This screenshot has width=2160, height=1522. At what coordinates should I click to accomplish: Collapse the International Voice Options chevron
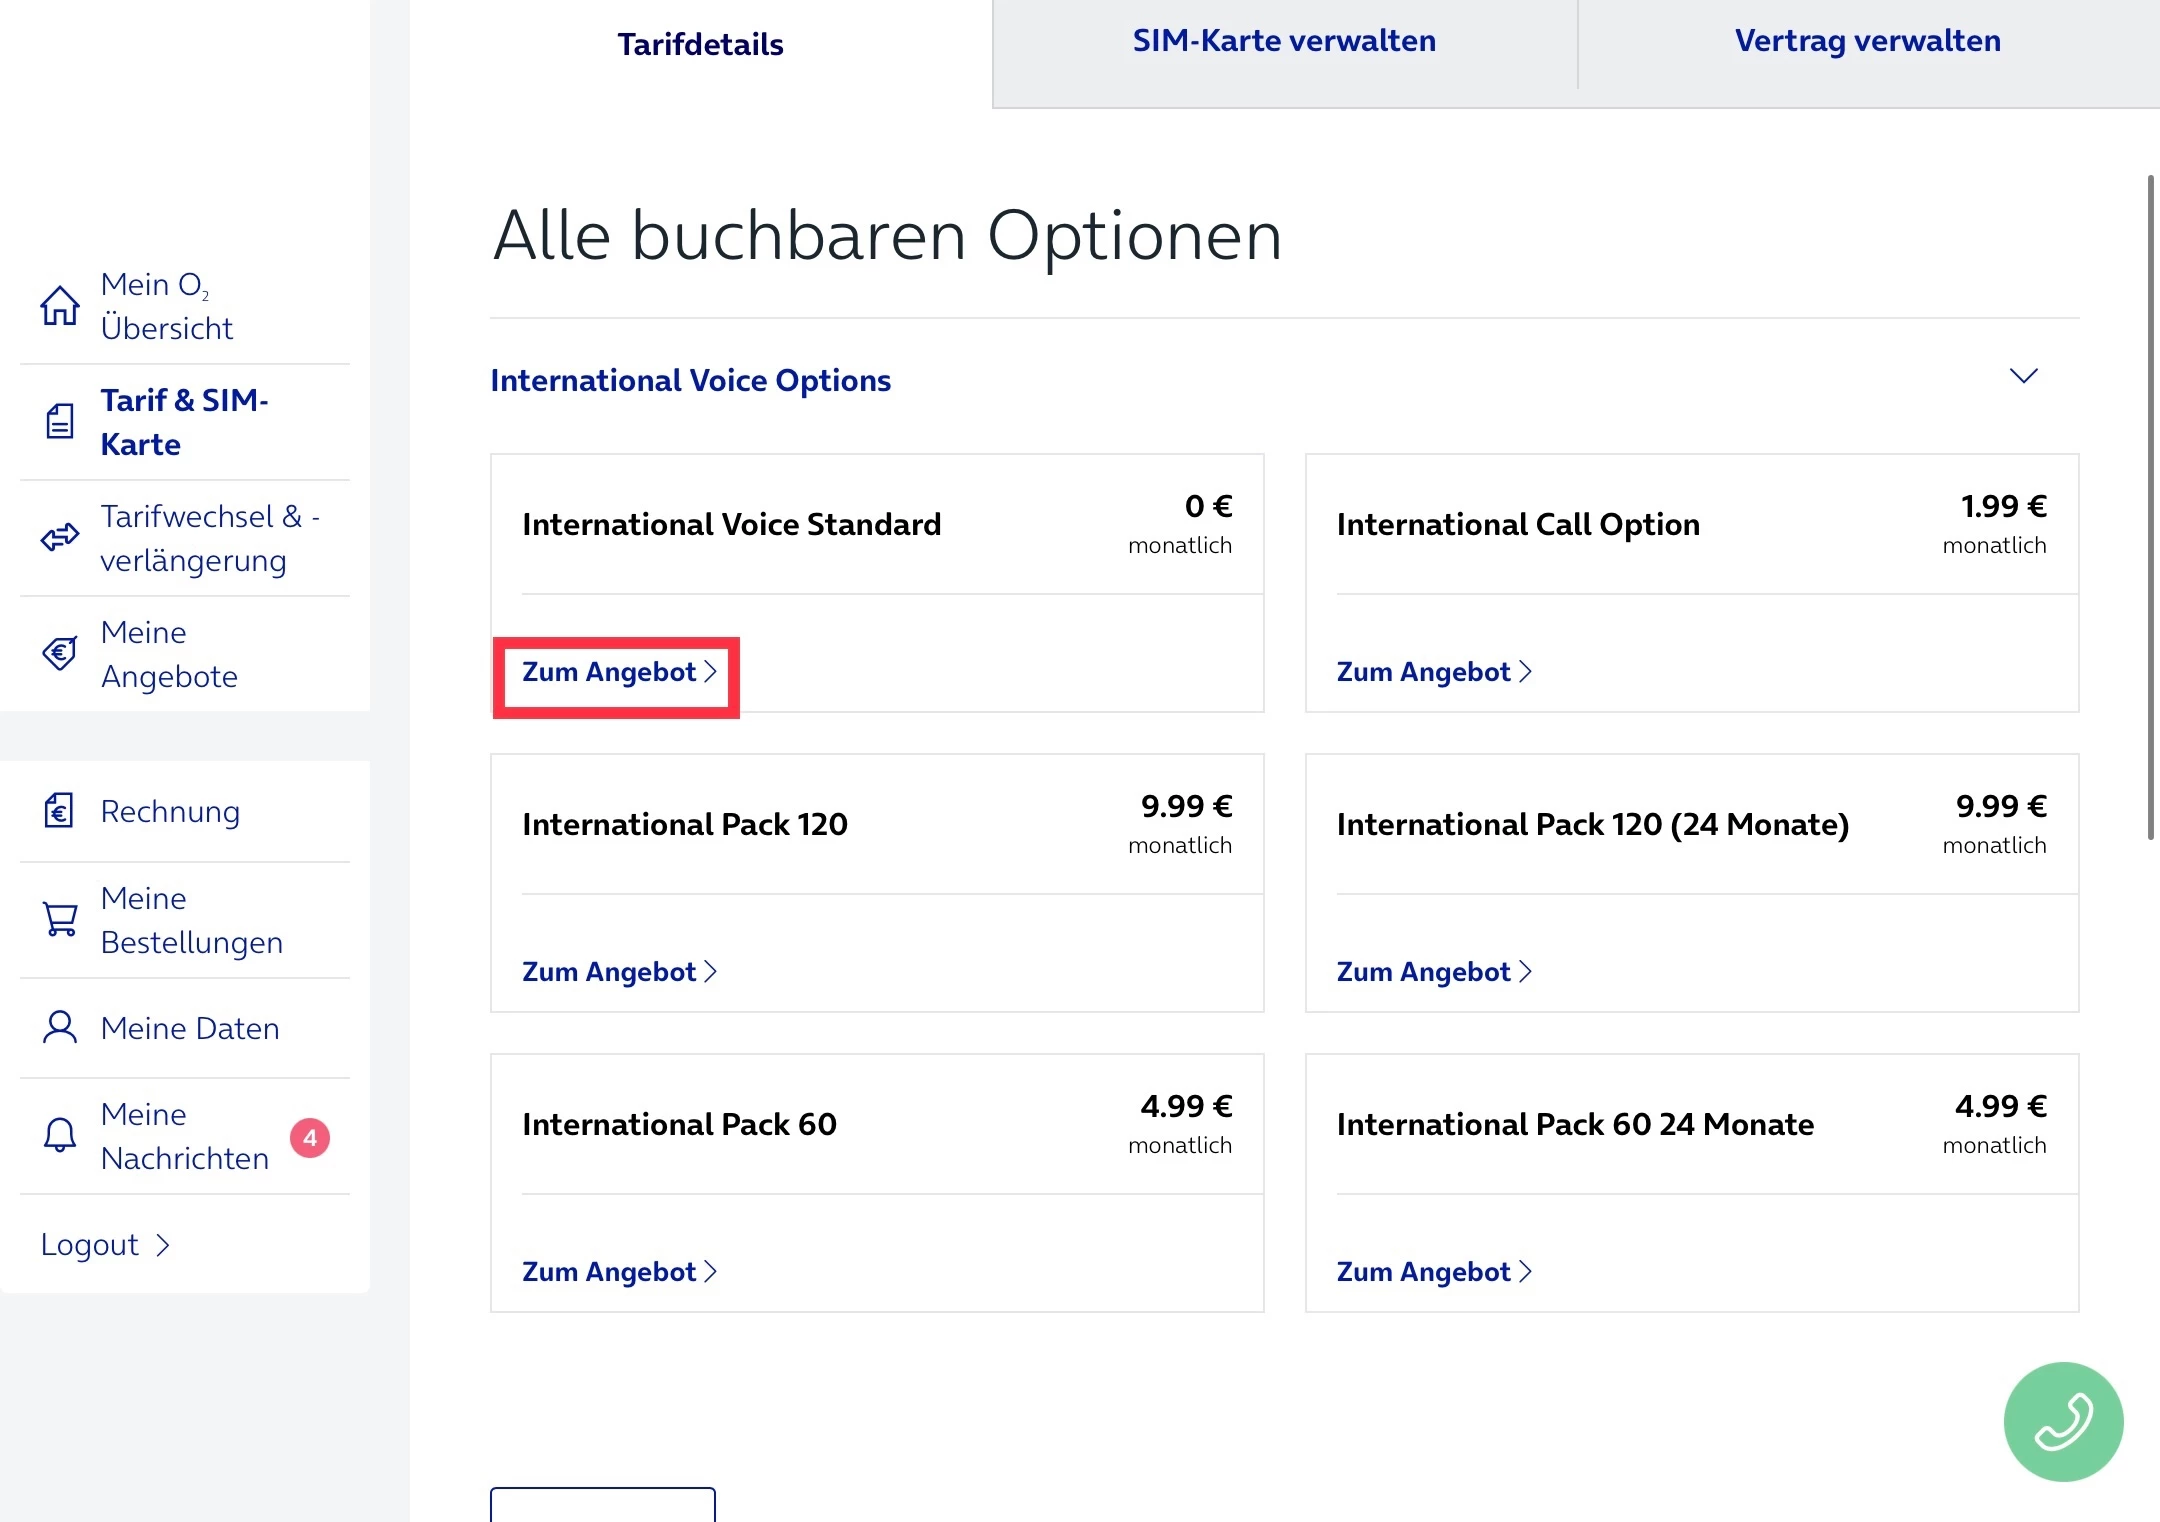(2023, 377)
